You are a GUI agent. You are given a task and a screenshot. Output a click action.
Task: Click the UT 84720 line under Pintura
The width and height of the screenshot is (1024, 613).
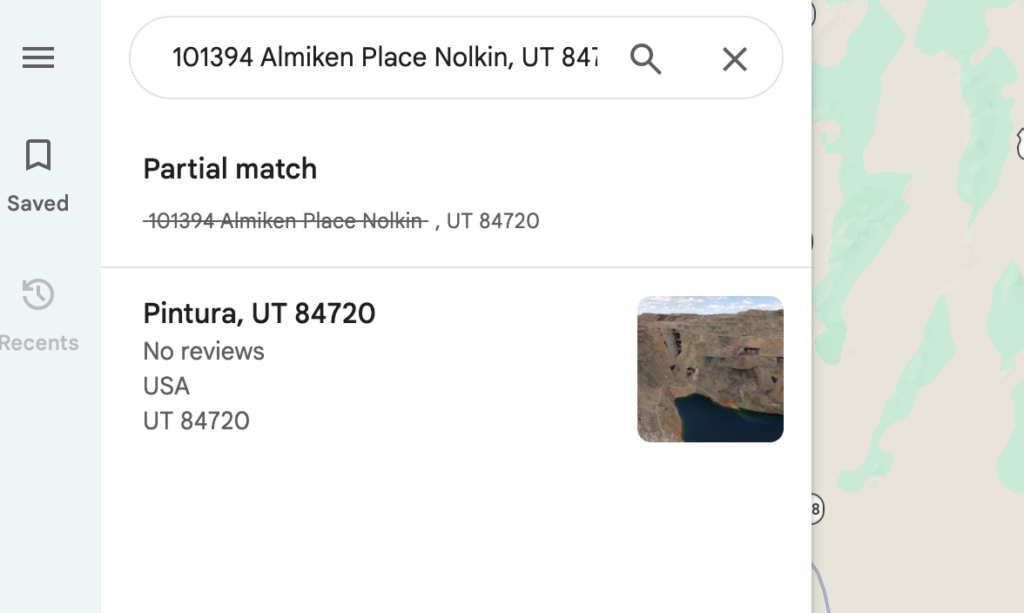coord(197,421)
